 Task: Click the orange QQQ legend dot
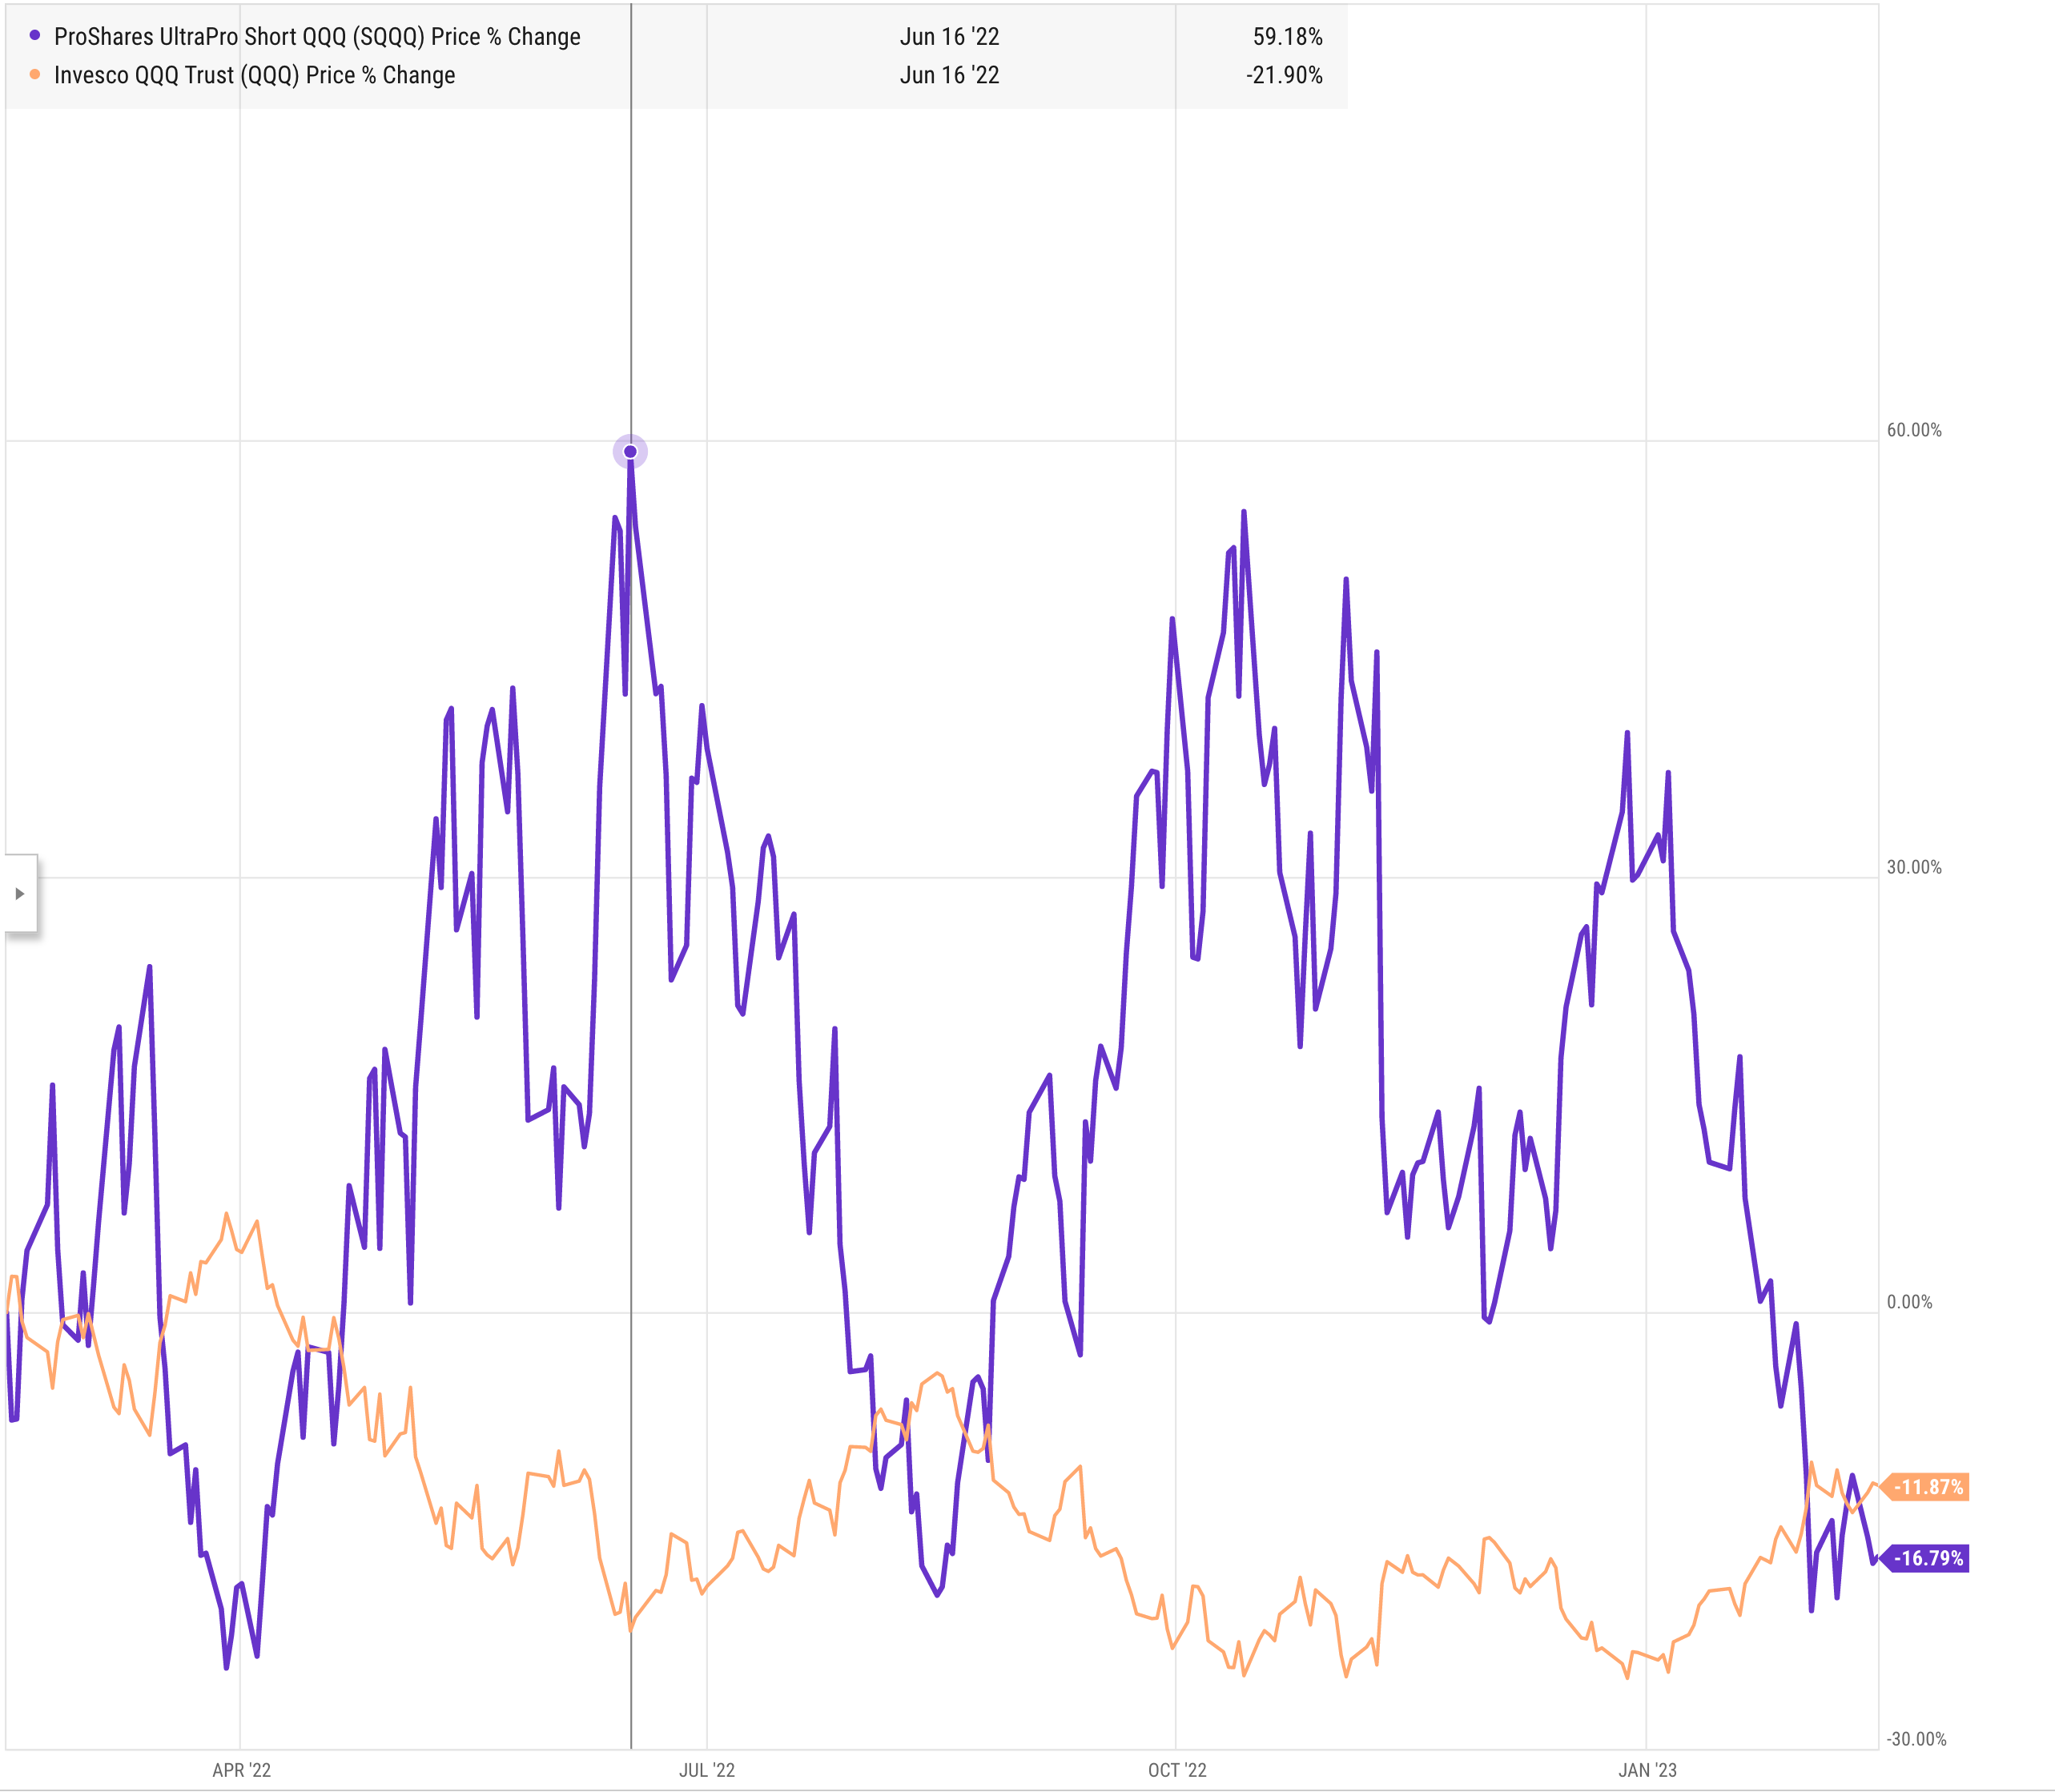(x=35, y=75)
